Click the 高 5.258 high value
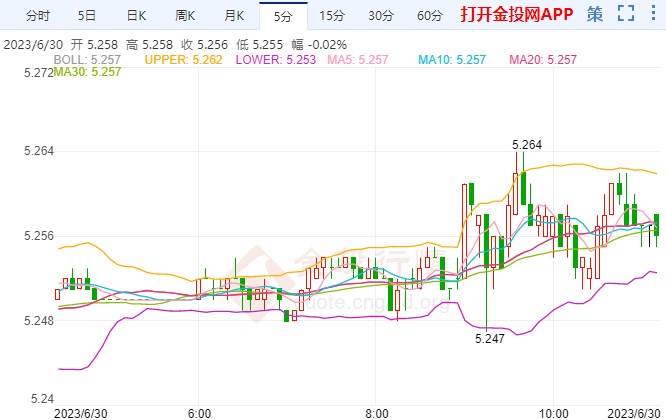The height and width of the screenshot is (420, 666). point(149,45)
